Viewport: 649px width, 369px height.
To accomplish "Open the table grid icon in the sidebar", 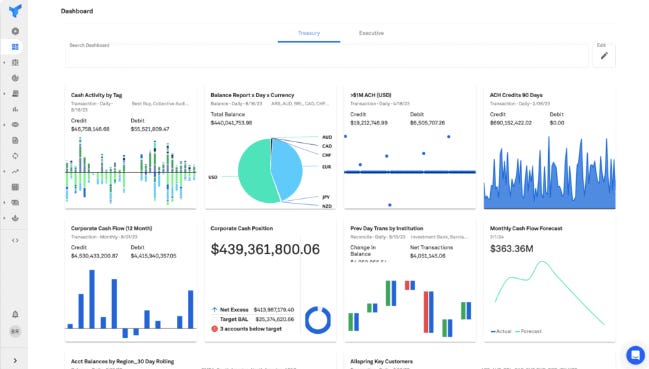I will pyautogui.click(x=15, y=187).
